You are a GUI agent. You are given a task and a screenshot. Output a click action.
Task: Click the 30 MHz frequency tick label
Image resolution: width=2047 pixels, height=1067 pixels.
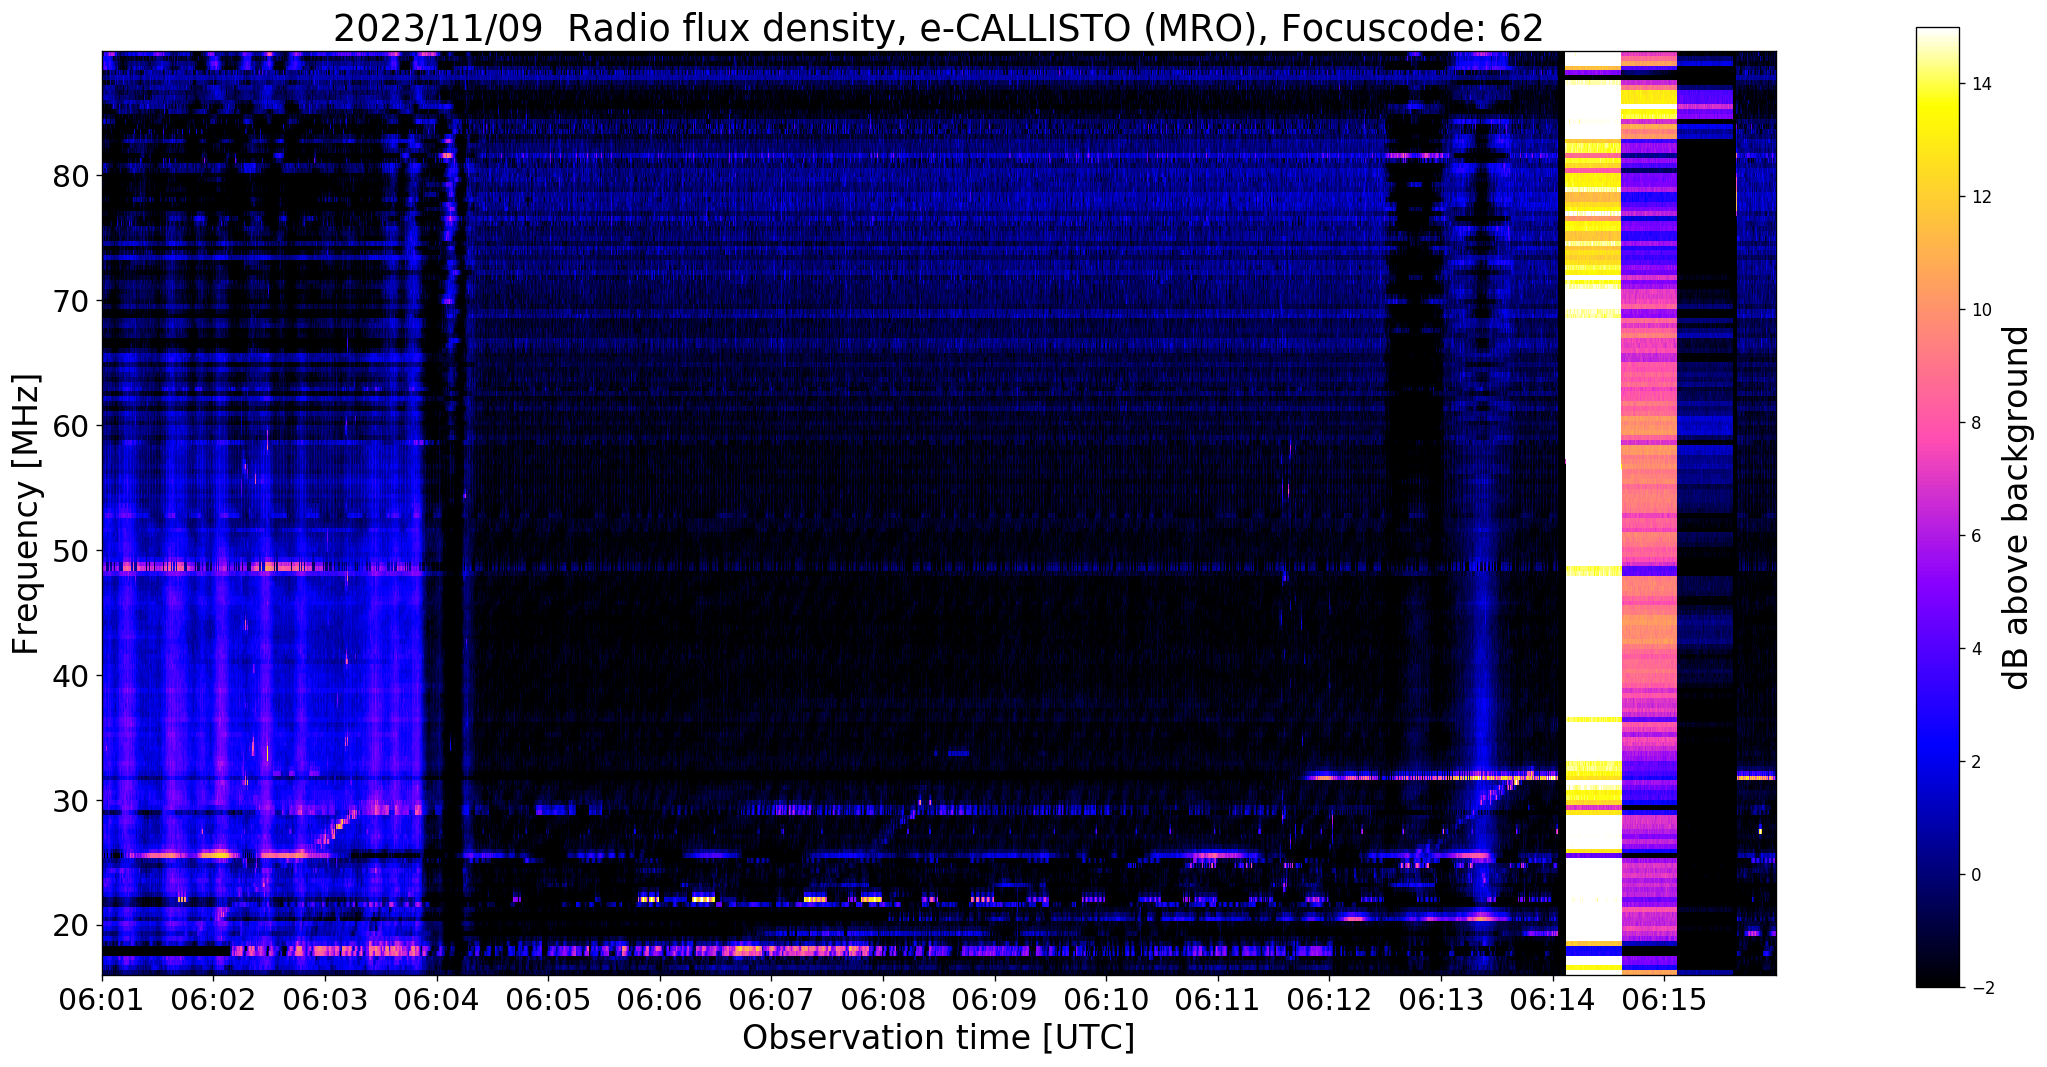click(71, 801)
